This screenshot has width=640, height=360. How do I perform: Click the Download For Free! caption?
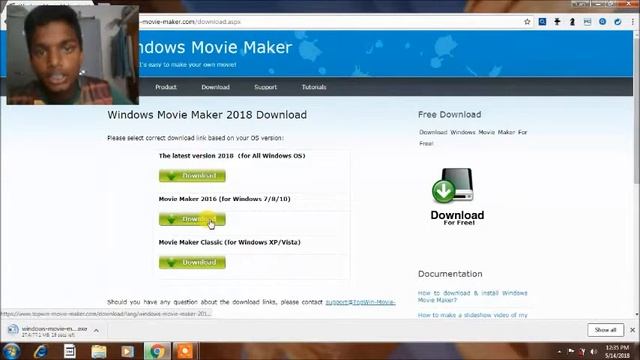click(x=457, y=218)
